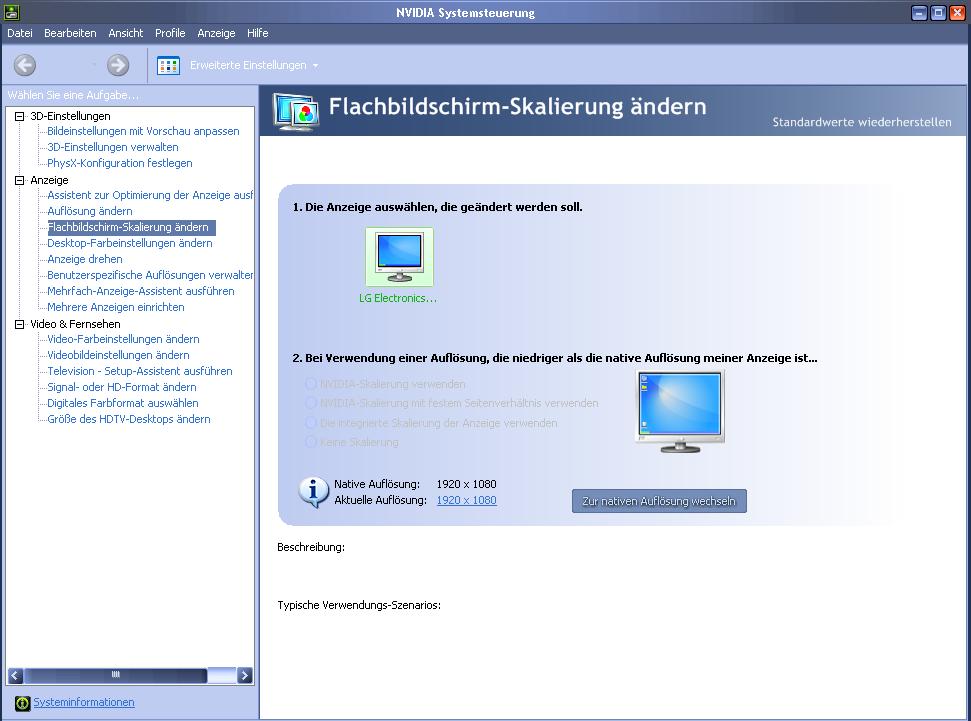This screenshot has height=721, width=971.
Task: Open Television - Setup-Assistent ausführen
Action: [x=140, y=372]
